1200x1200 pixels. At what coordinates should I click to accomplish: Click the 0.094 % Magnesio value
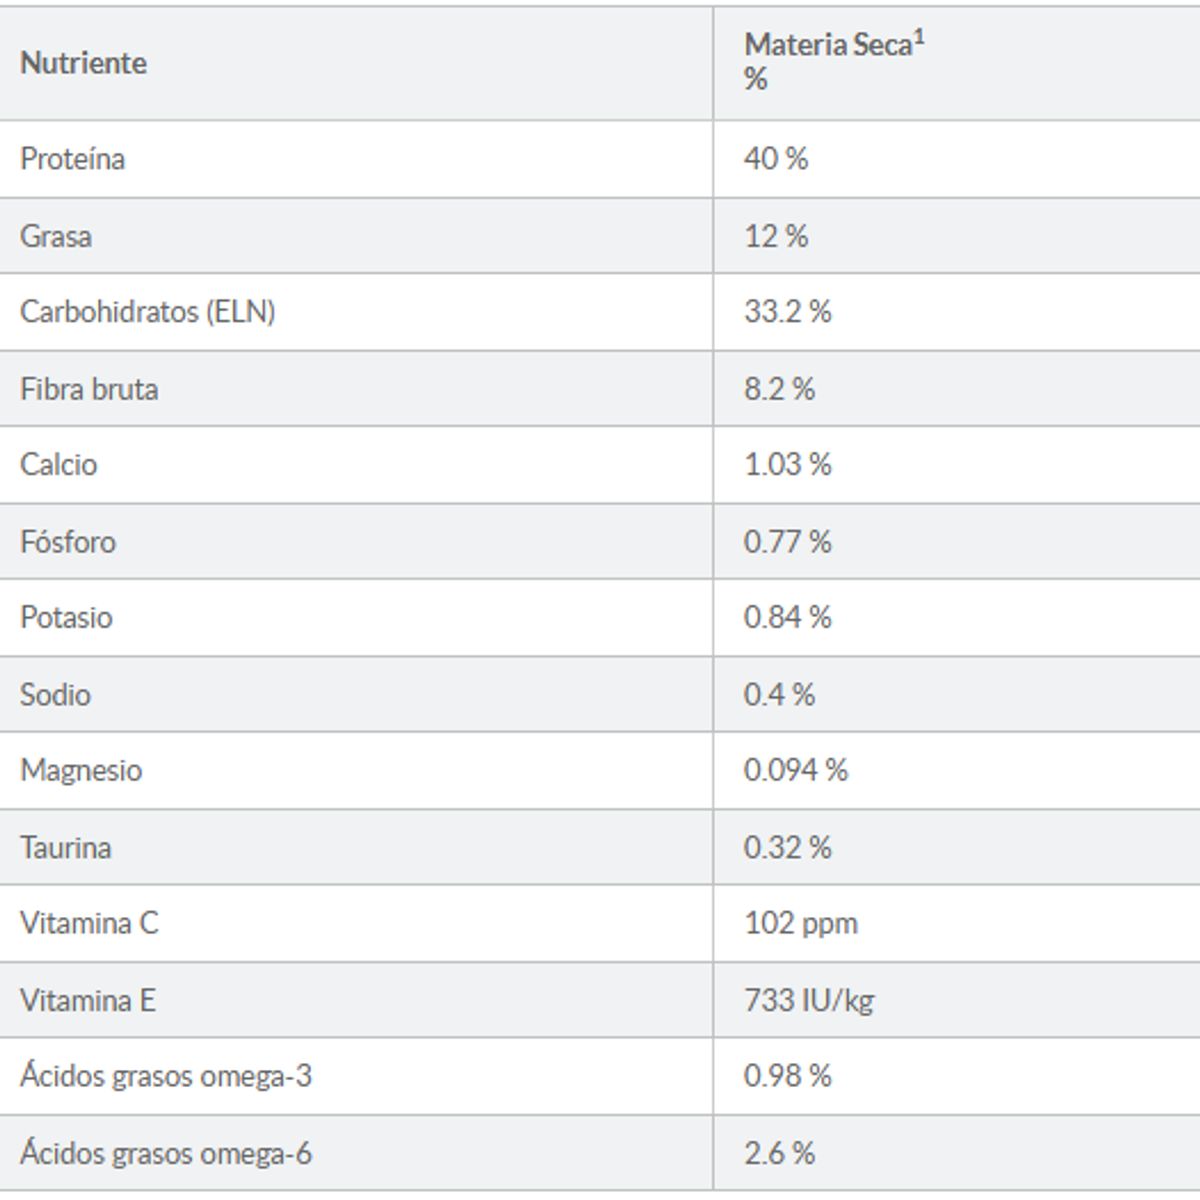tap(795, 770)
